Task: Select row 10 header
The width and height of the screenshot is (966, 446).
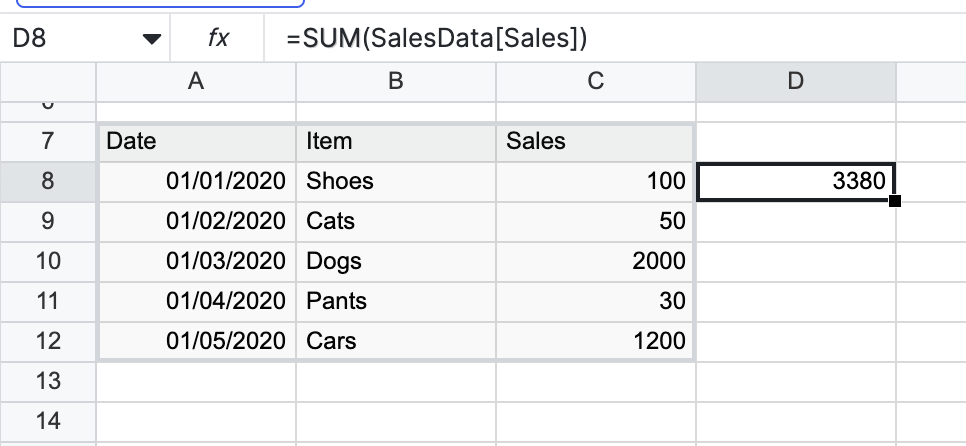Action: click(x=48, y=261)
